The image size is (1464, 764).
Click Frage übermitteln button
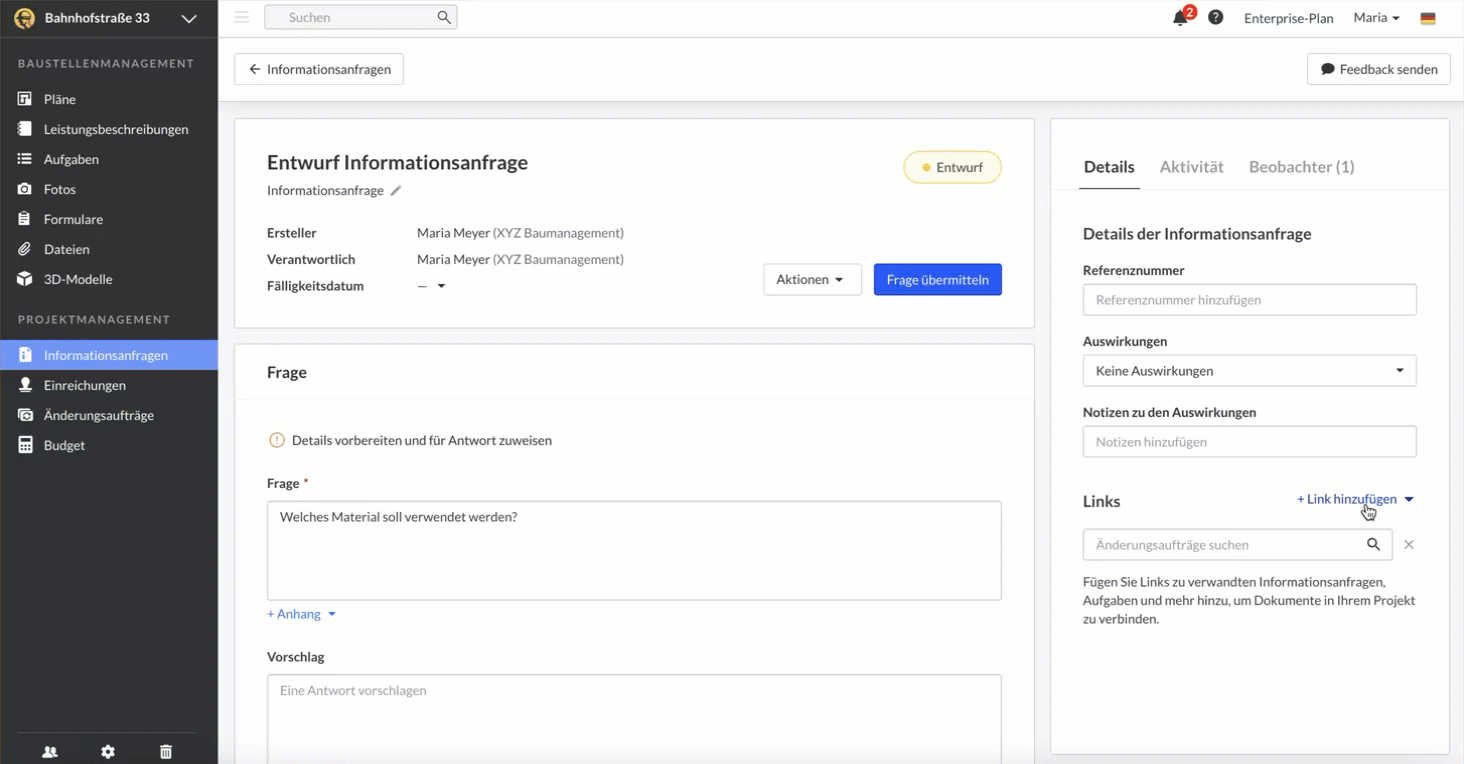pos(938,280)
